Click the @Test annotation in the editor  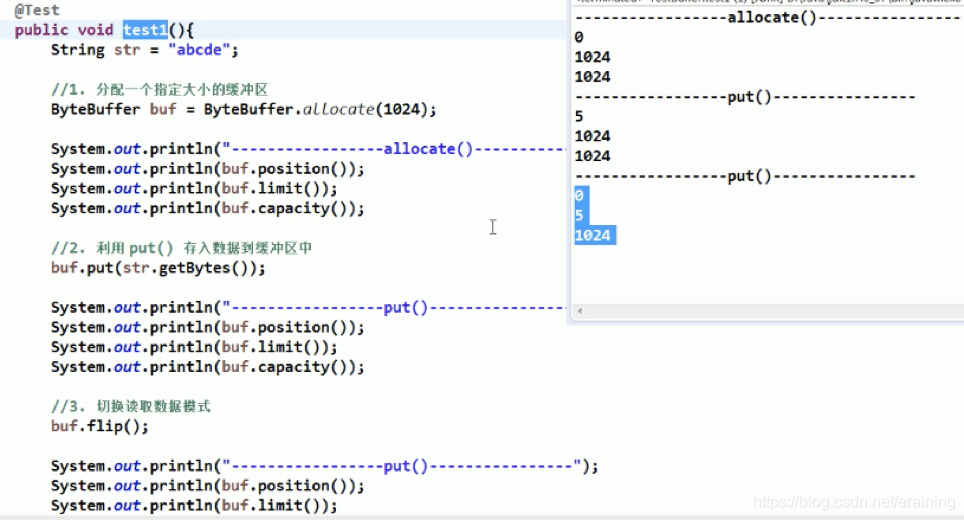pos(37,10)
